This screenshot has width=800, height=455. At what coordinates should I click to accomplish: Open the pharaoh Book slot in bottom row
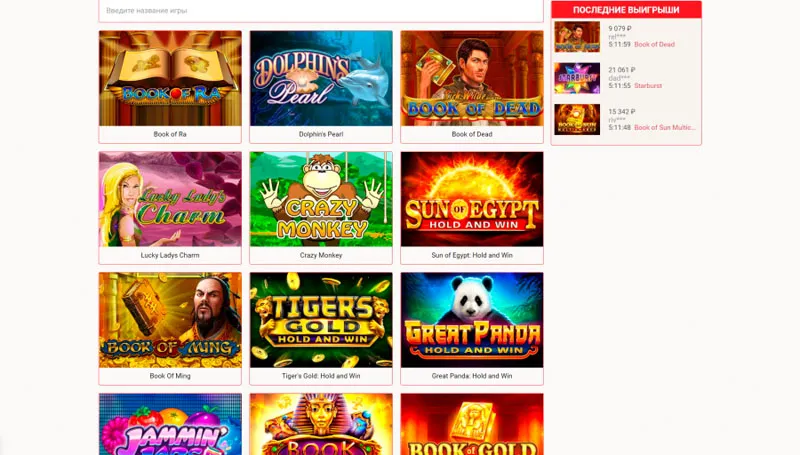pyautogui.click(x=321, y=424)
